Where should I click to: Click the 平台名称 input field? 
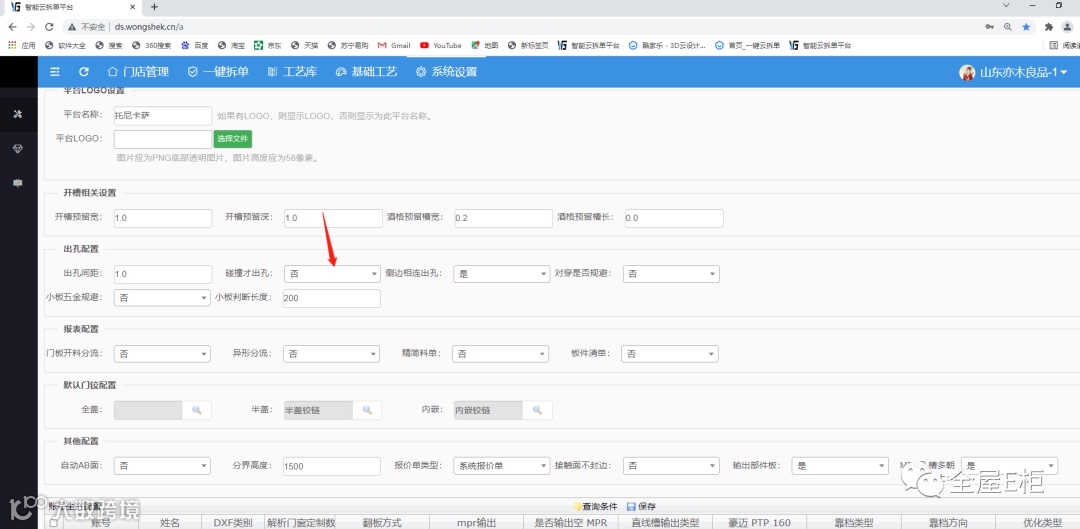pyautogui.click(x=163, y=116)
